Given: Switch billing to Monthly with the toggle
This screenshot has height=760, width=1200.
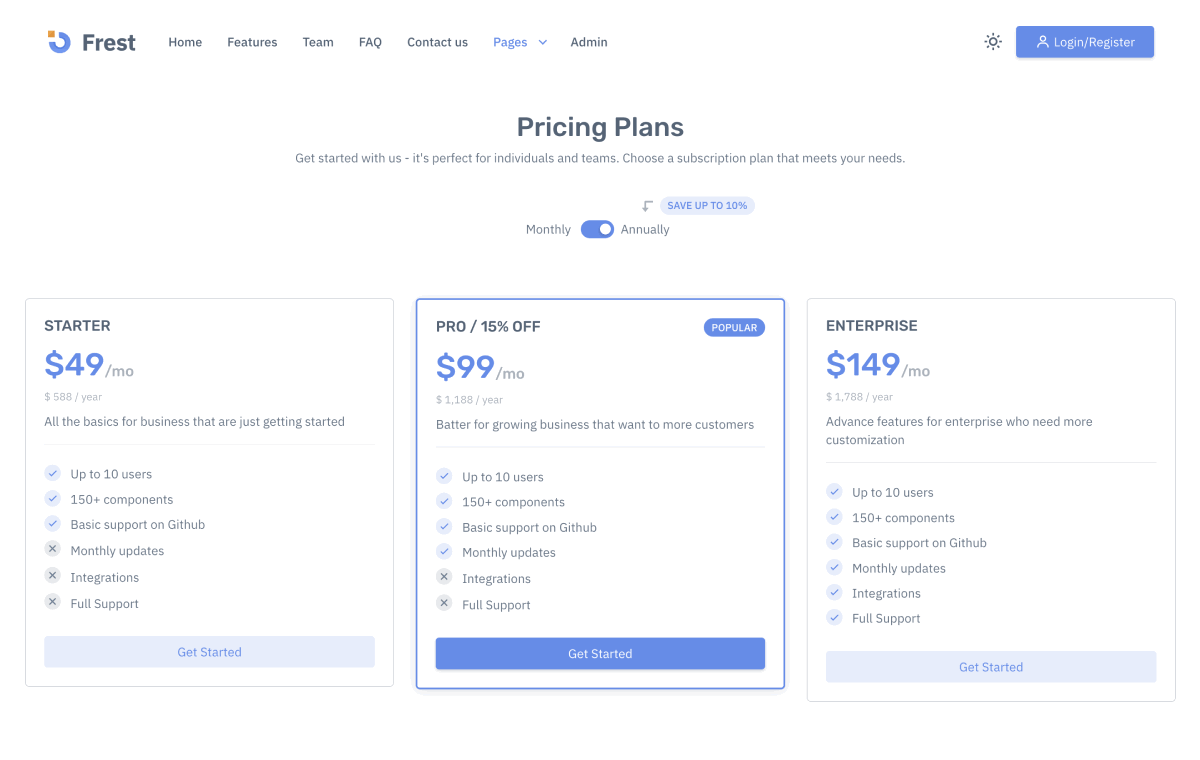Looking at the screenshot, I should click(597, 229).
